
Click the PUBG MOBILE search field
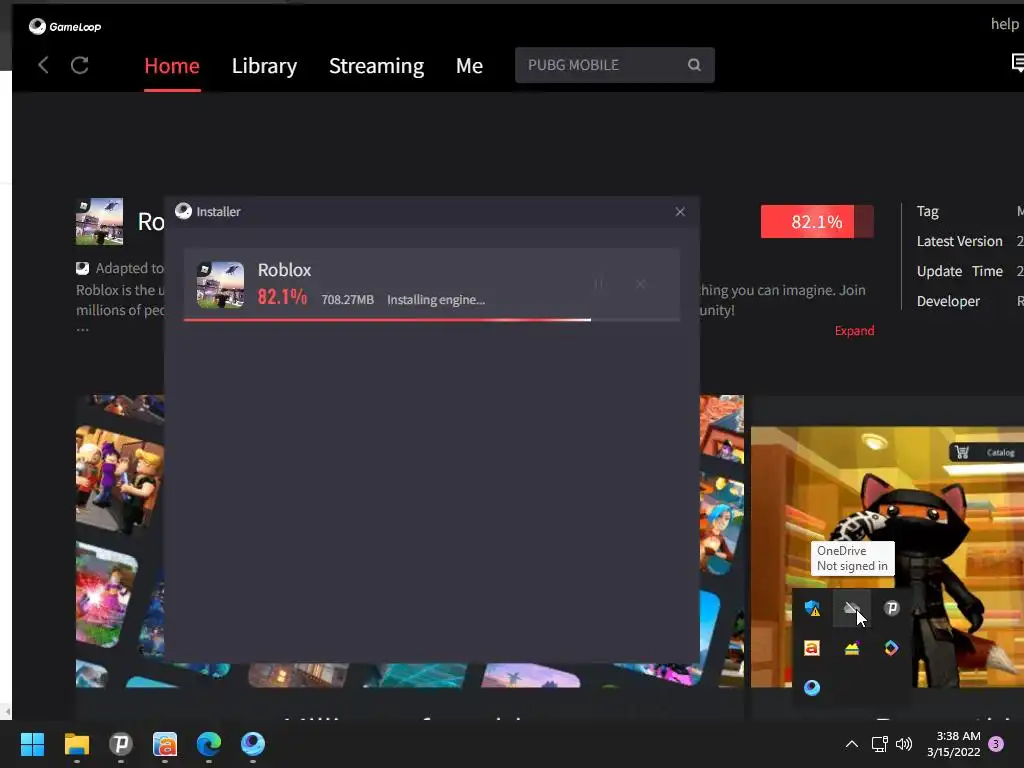pos(615,65)
